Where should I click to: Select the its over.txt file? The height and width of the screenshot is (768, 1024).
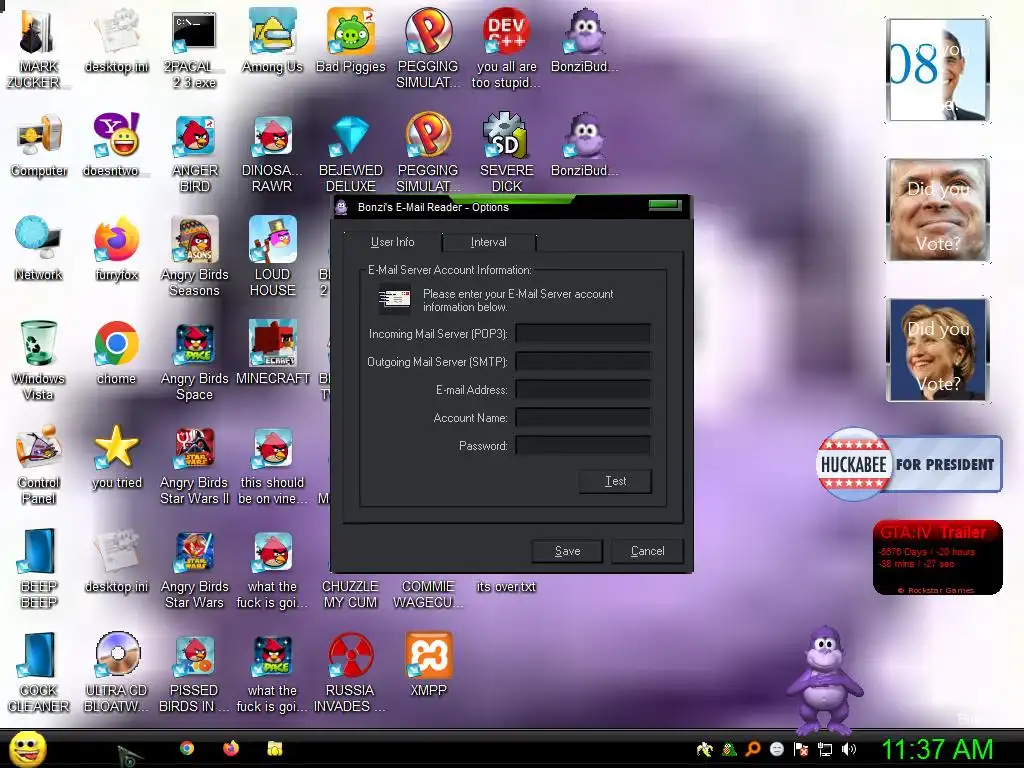click(506, 586)
